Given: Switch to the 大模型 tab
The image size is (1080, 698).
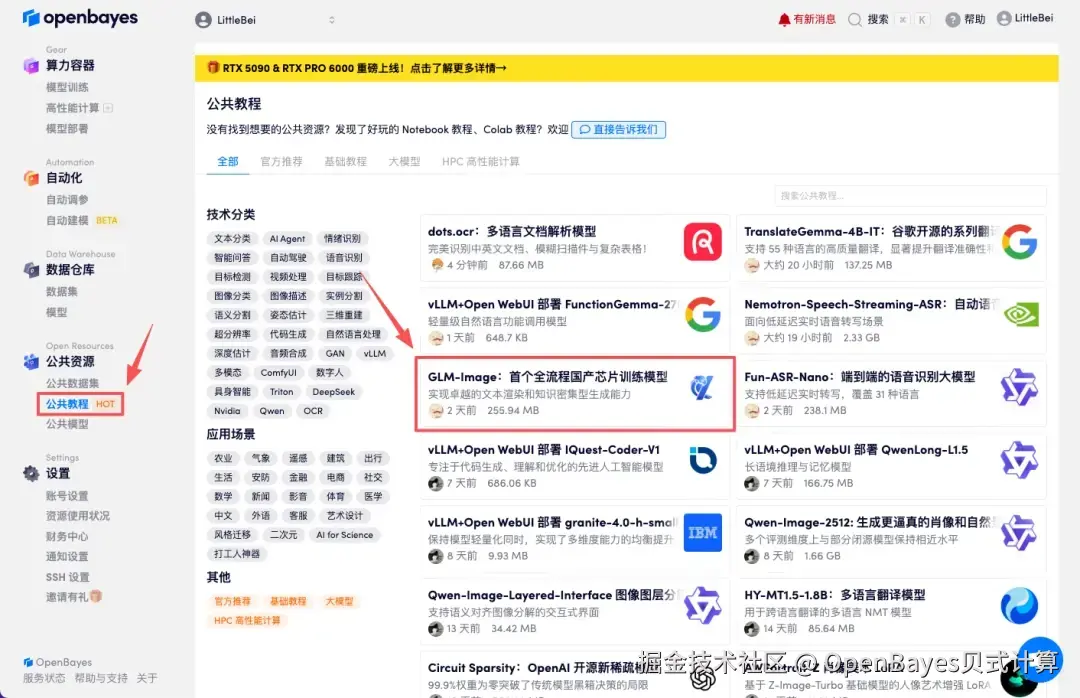Looking at the screenshot, I should pos(404,161).
